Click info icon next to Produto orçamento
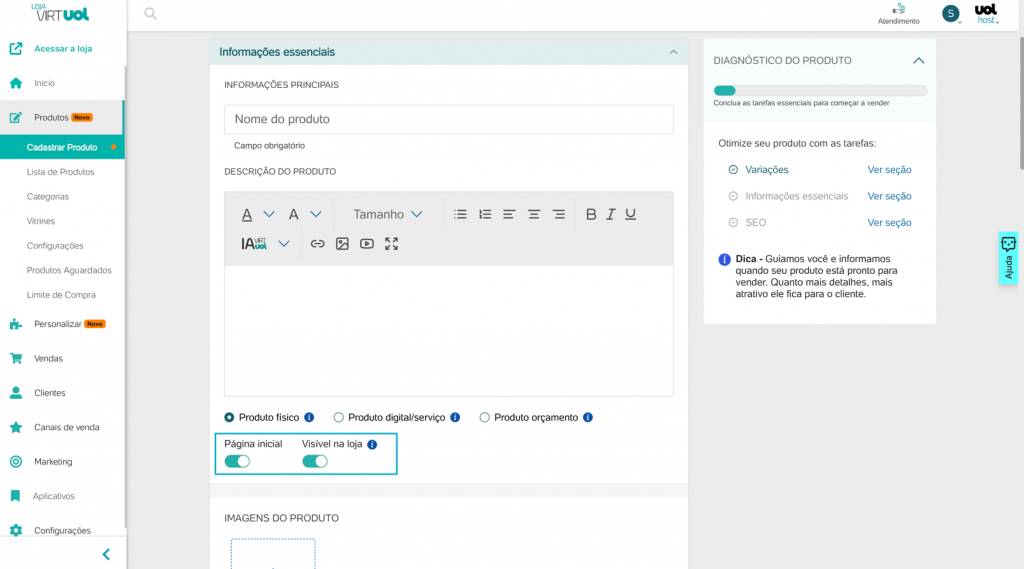1024x569 pixels. tap(588, 417)
